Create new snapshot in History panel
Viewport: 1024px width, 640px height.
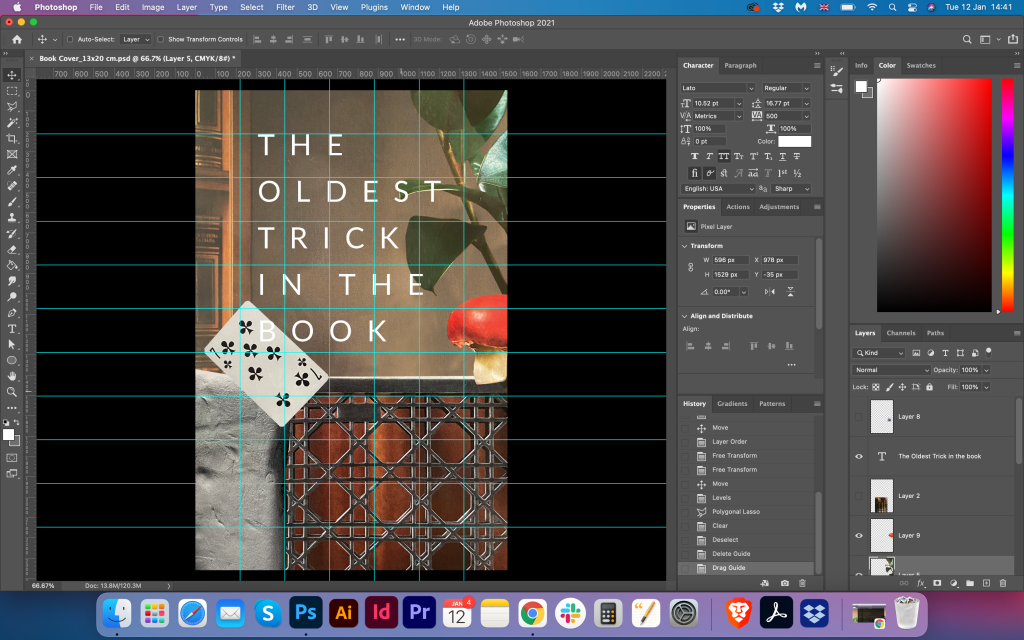point(784,582)
